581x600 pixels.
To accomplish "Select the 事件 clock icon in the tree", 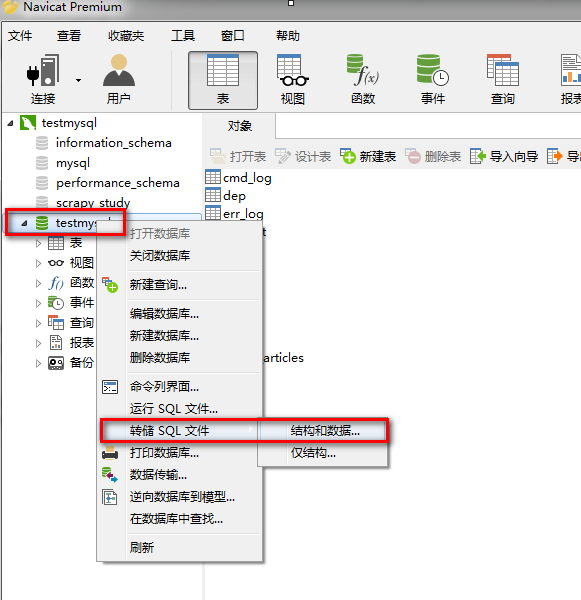I will point(56,303).
